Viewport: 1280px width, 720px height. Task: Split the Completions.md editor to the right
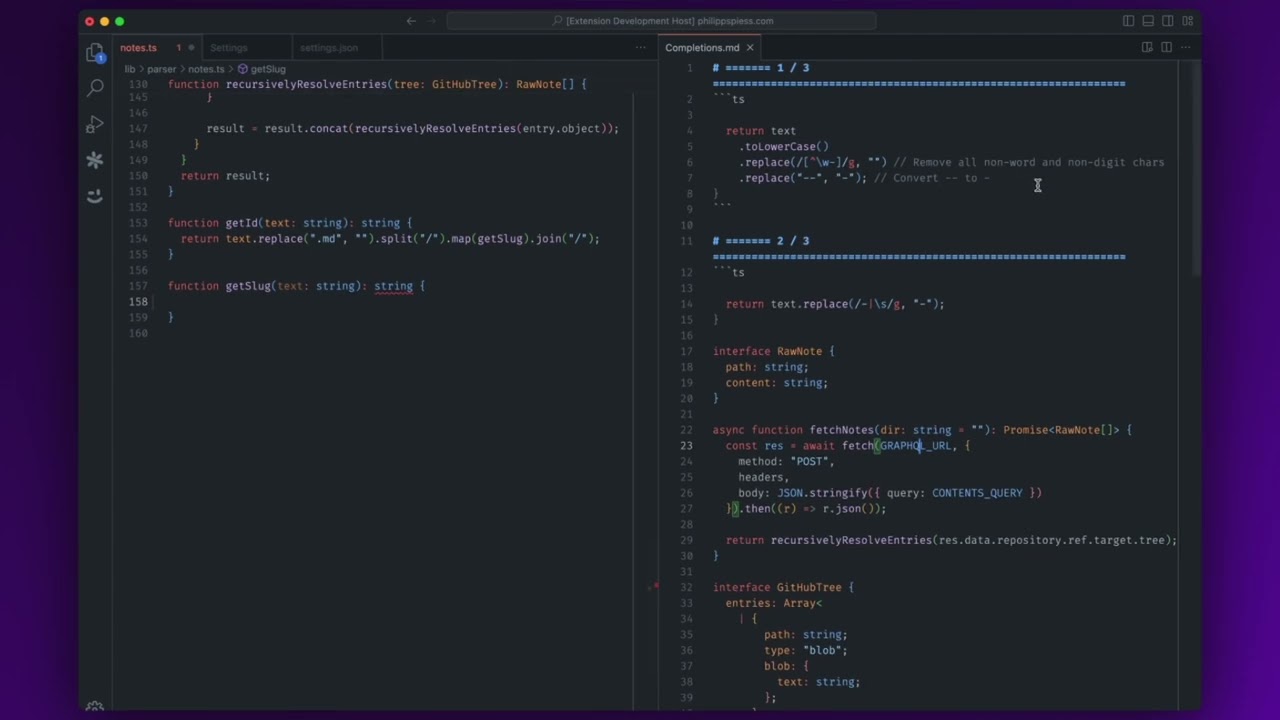1166,47
